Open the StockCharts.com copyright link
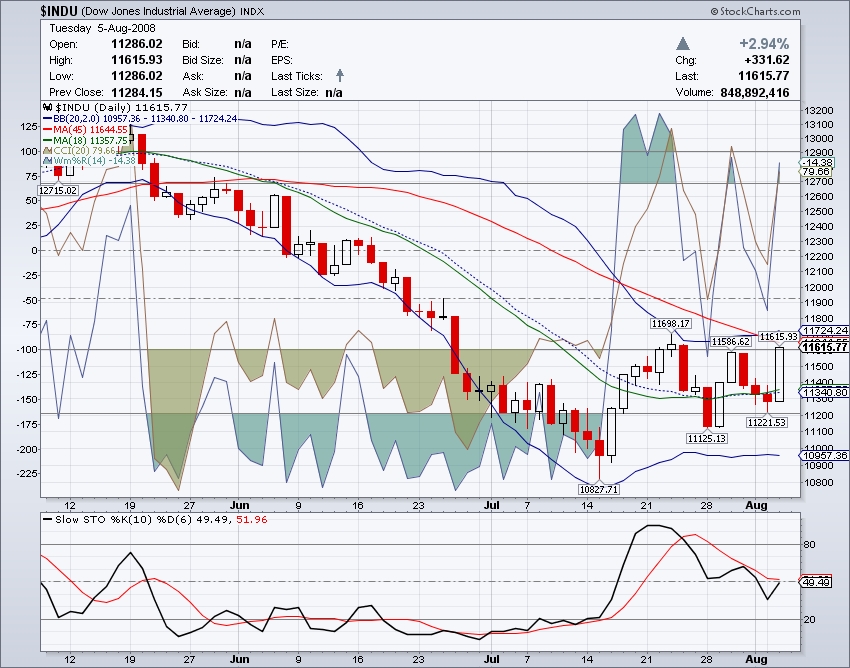The height and width of the screenshot is (668, 850). point(755,11)
